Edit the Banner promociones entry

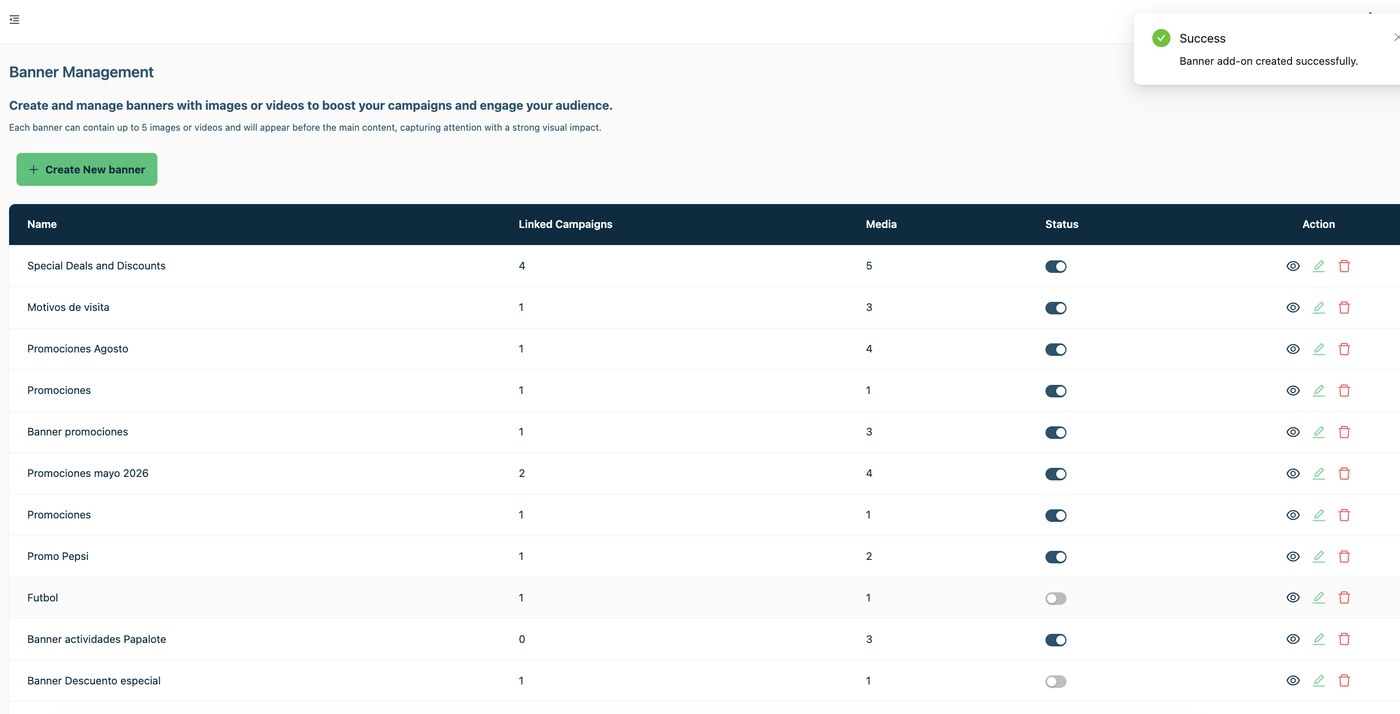click(1319, 432)
